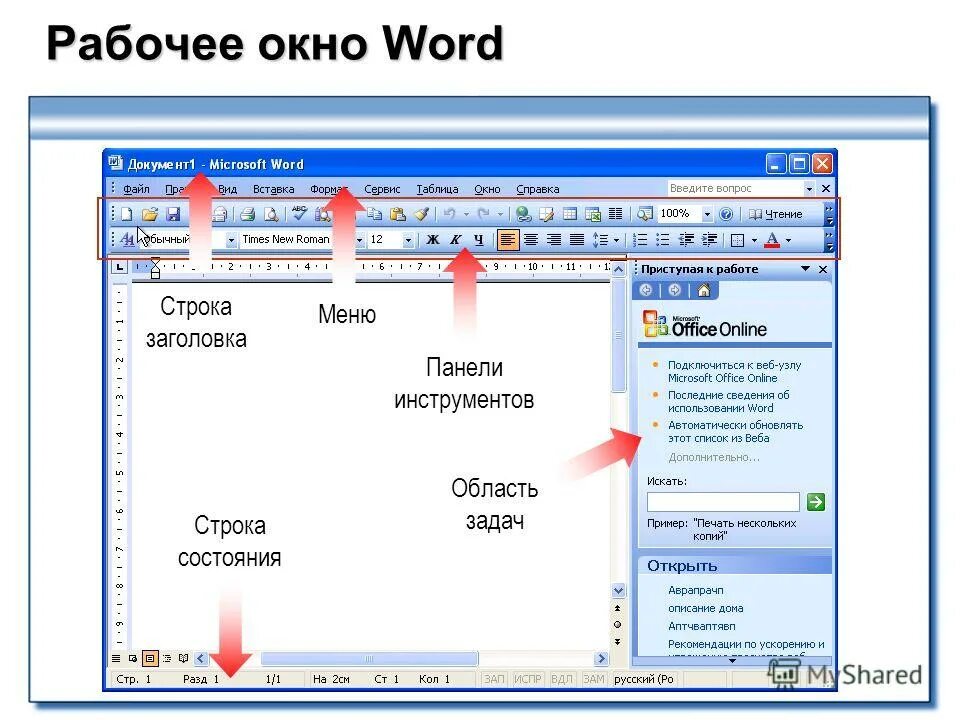Click task pane Home icon
The image size is (960, 720).
(704, 290)
